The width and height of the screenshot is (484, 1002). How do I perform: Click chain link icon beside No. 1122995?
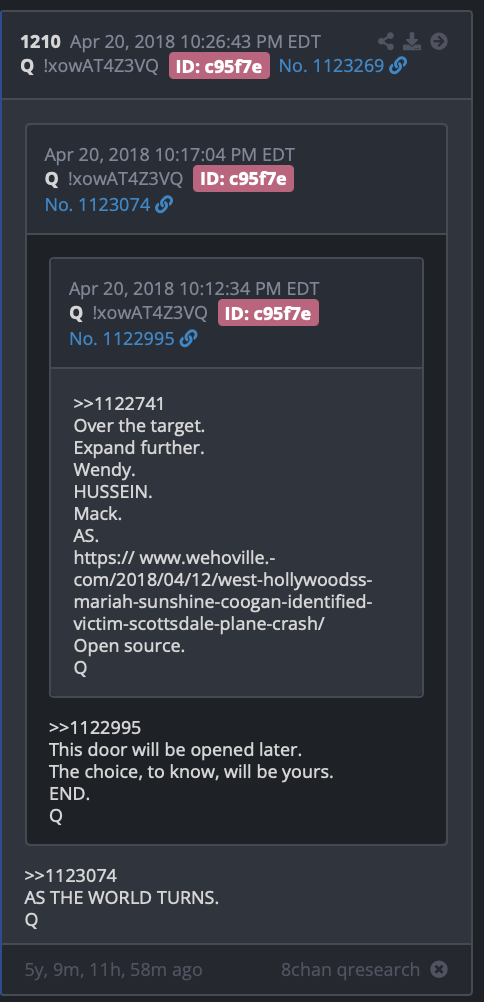[x=189, y=339]
